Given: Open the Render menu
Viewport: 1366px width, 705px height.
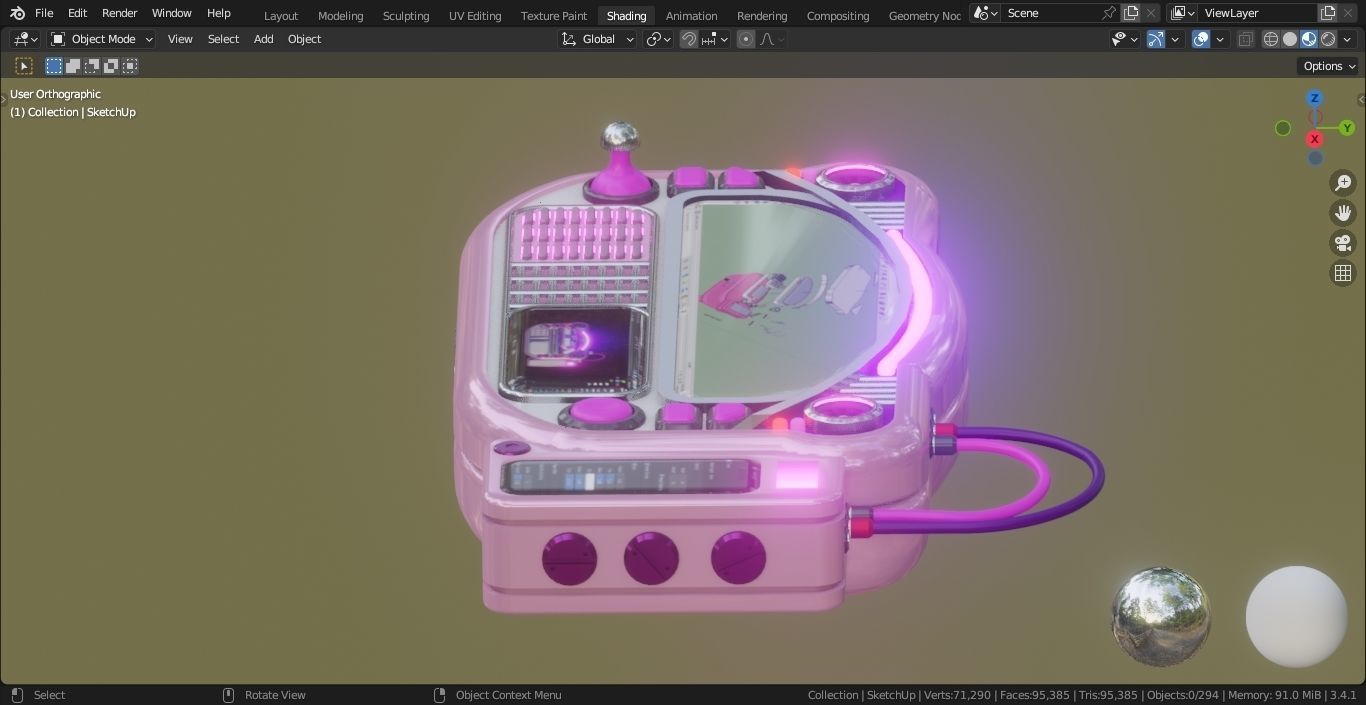Looking at the screenshot, I should click(119, 13).
